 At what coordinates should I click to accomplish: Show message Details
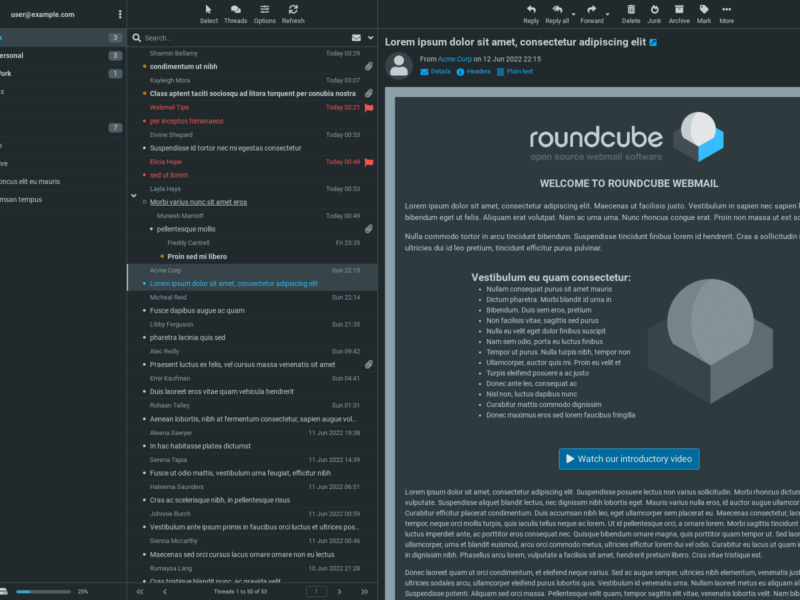435,71
